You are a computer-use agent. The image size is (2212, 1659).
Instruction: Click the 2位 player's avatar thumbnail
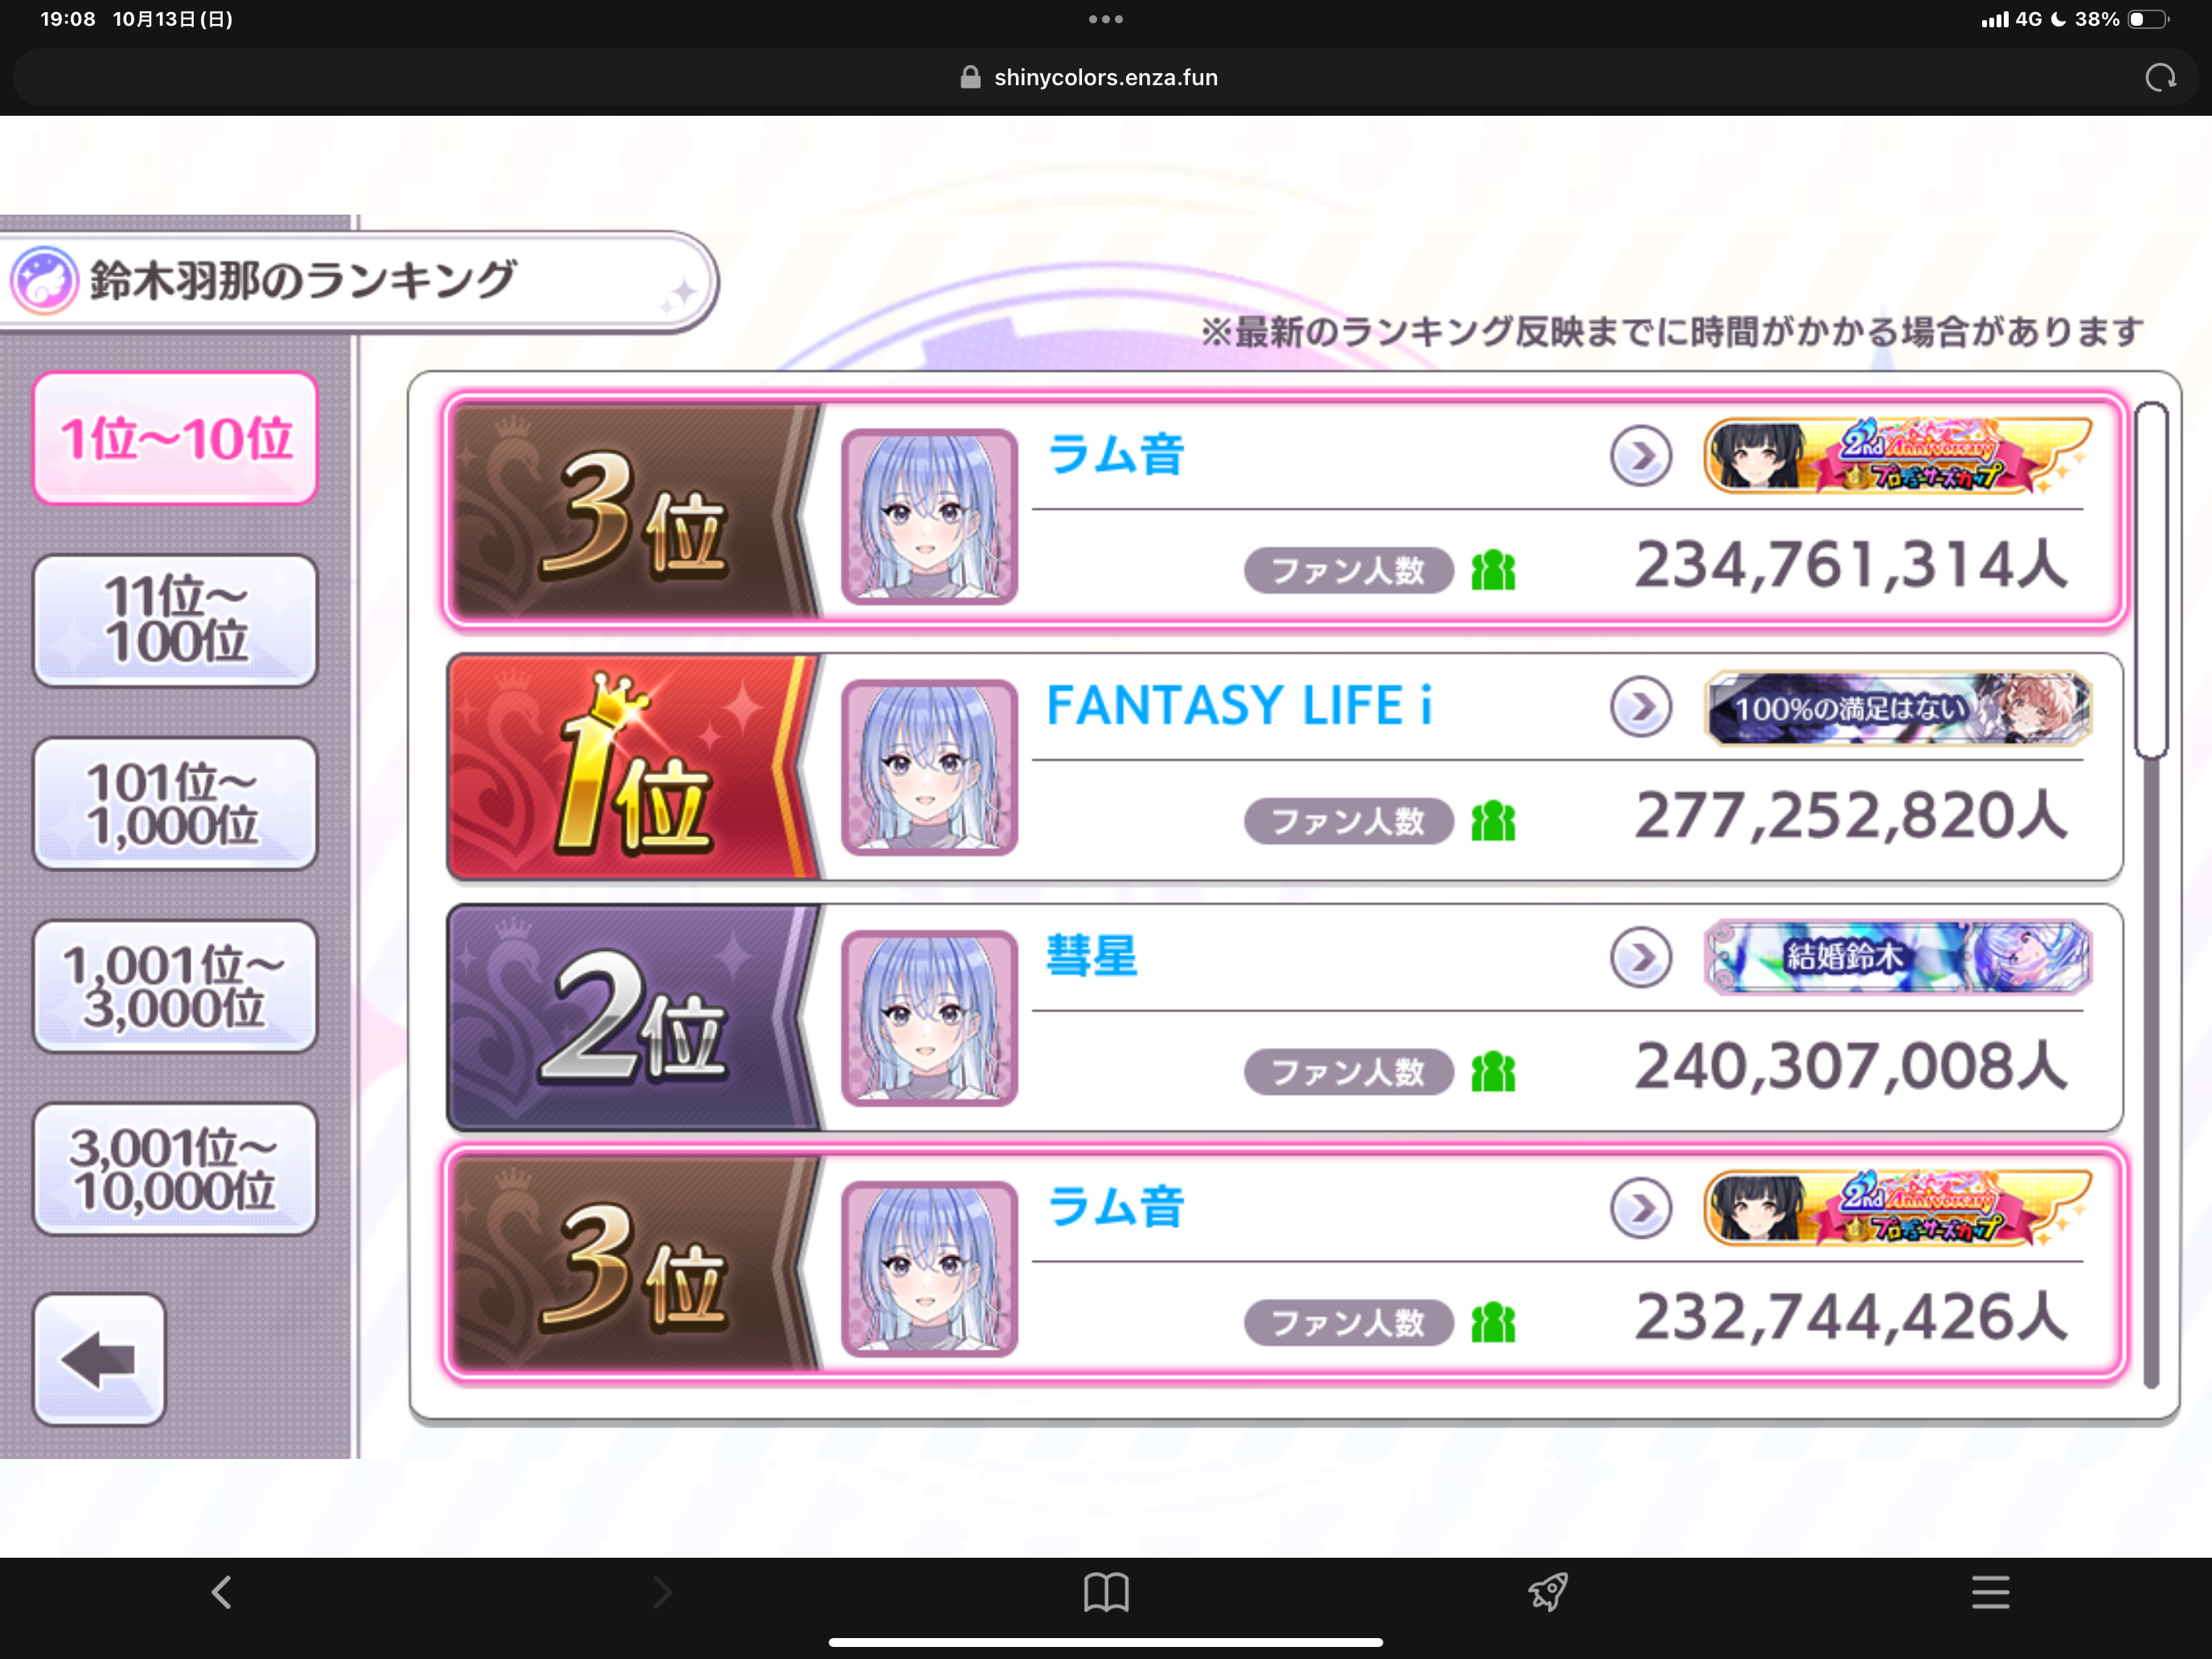click(x=929, y=1018)
